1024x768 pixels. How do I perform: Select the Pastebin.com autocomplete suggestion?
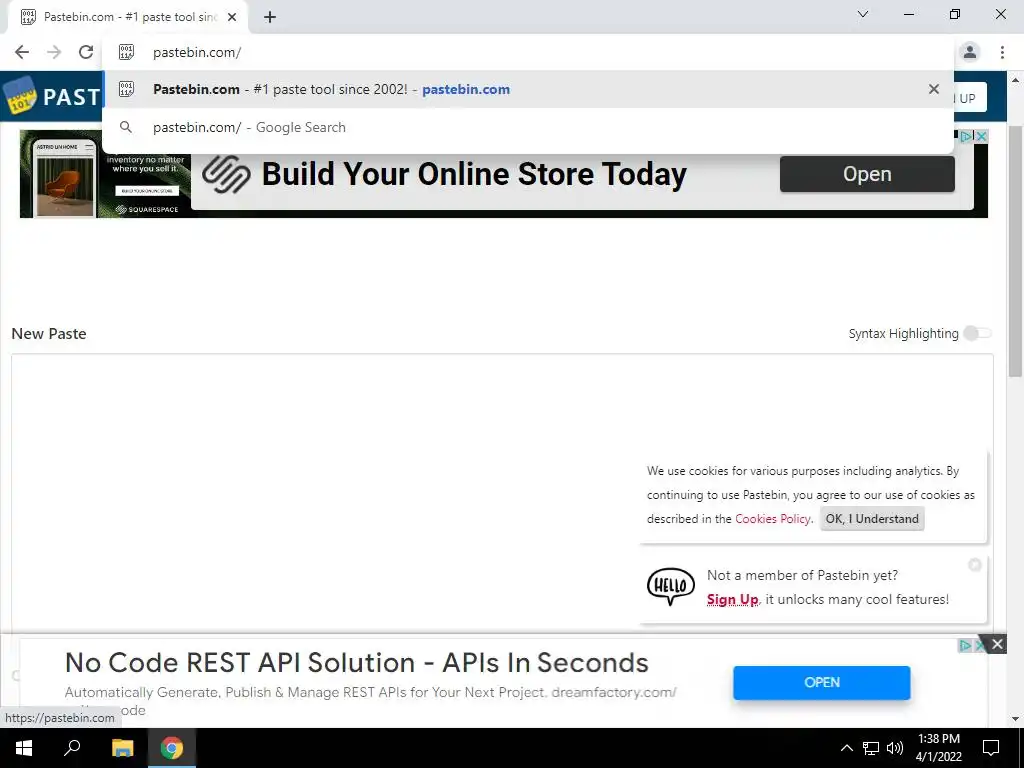pos(528,89)
